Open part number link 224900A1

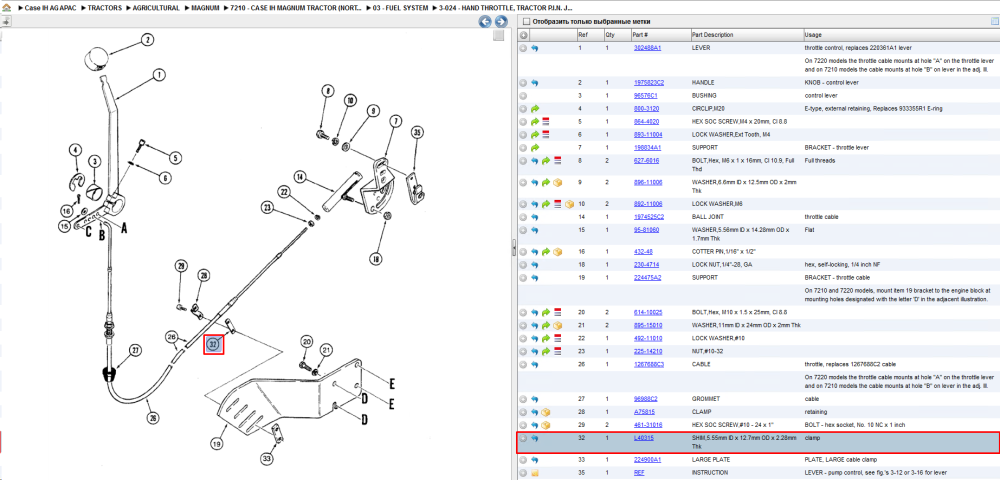(x=647, y=460)
